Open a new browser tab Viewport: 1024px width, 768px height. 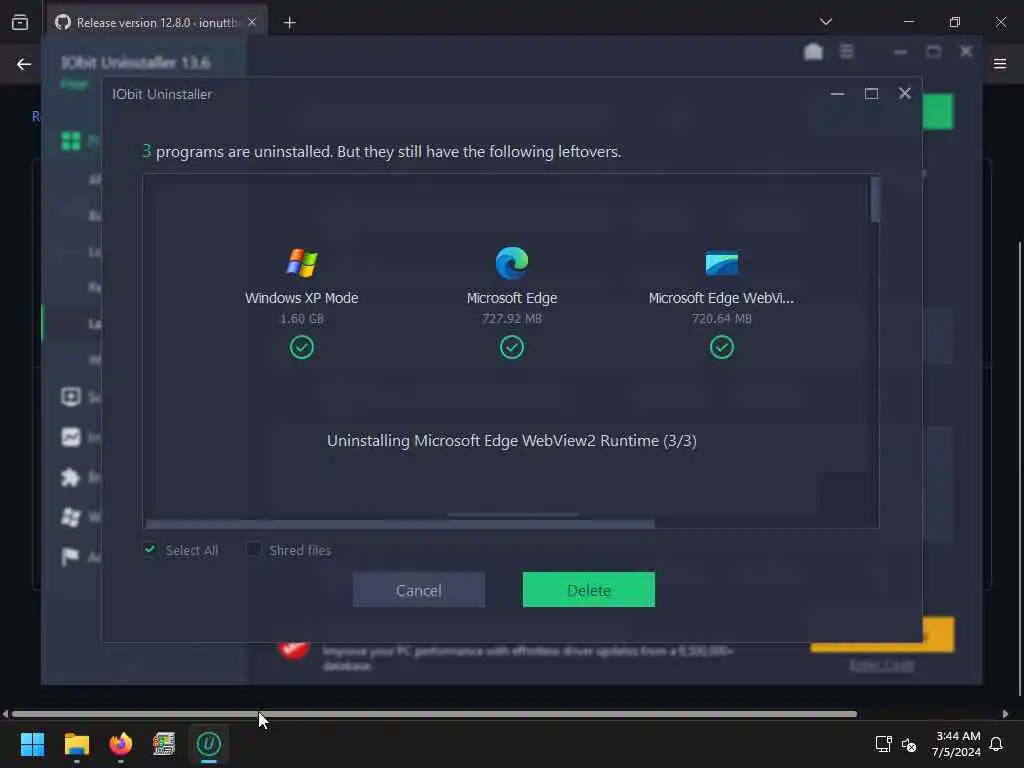(x=289, y=23)
